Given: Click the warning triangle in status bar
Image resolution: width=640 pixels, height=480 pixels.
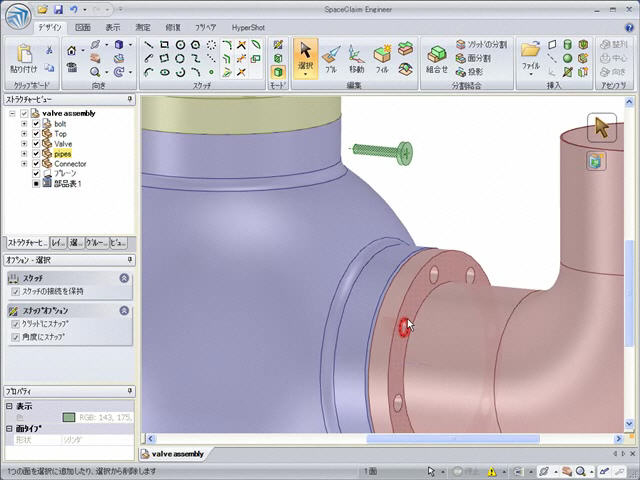Looking at the screenshot, I should point(492,471).
